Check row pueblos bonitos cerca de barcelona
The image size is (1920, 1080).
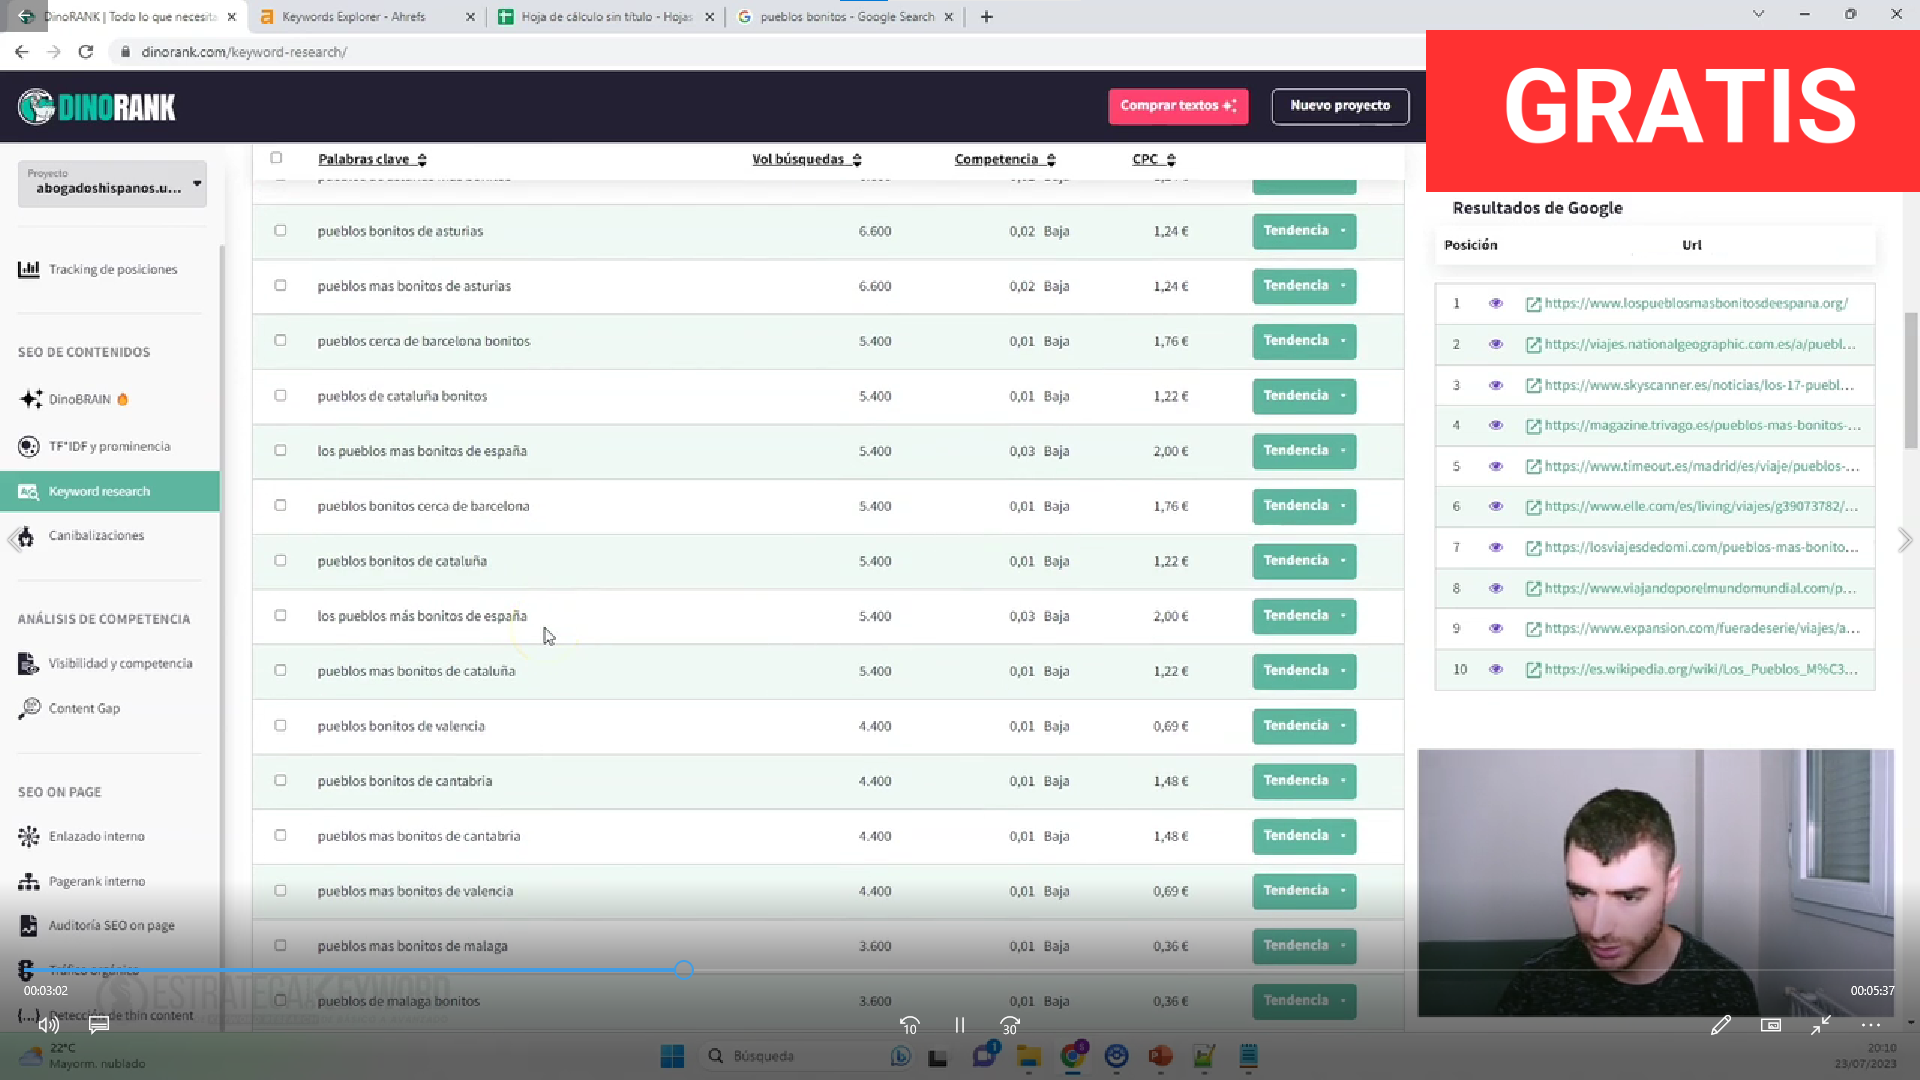coord(280,505)
